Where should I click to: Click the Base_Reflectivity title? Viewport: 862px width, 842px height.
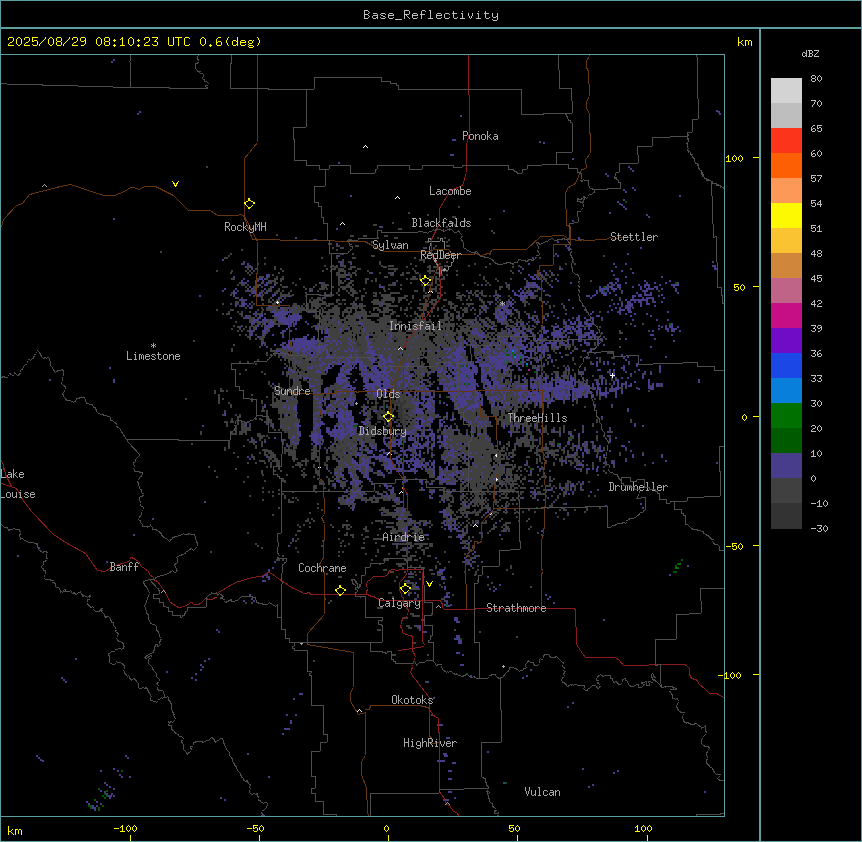431,15
